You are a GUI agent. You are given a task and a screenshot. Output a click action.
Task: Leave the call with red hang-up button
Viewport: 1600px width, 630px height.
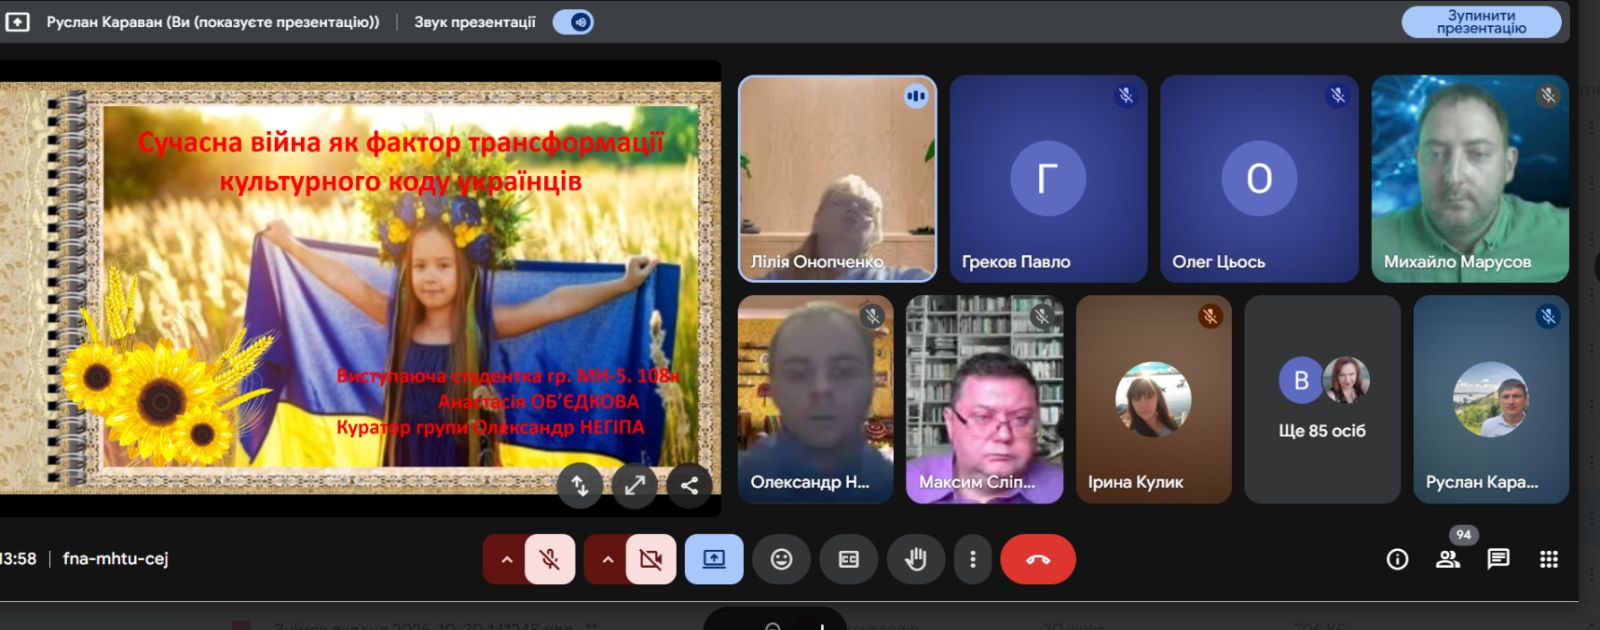coord(1038,559)
